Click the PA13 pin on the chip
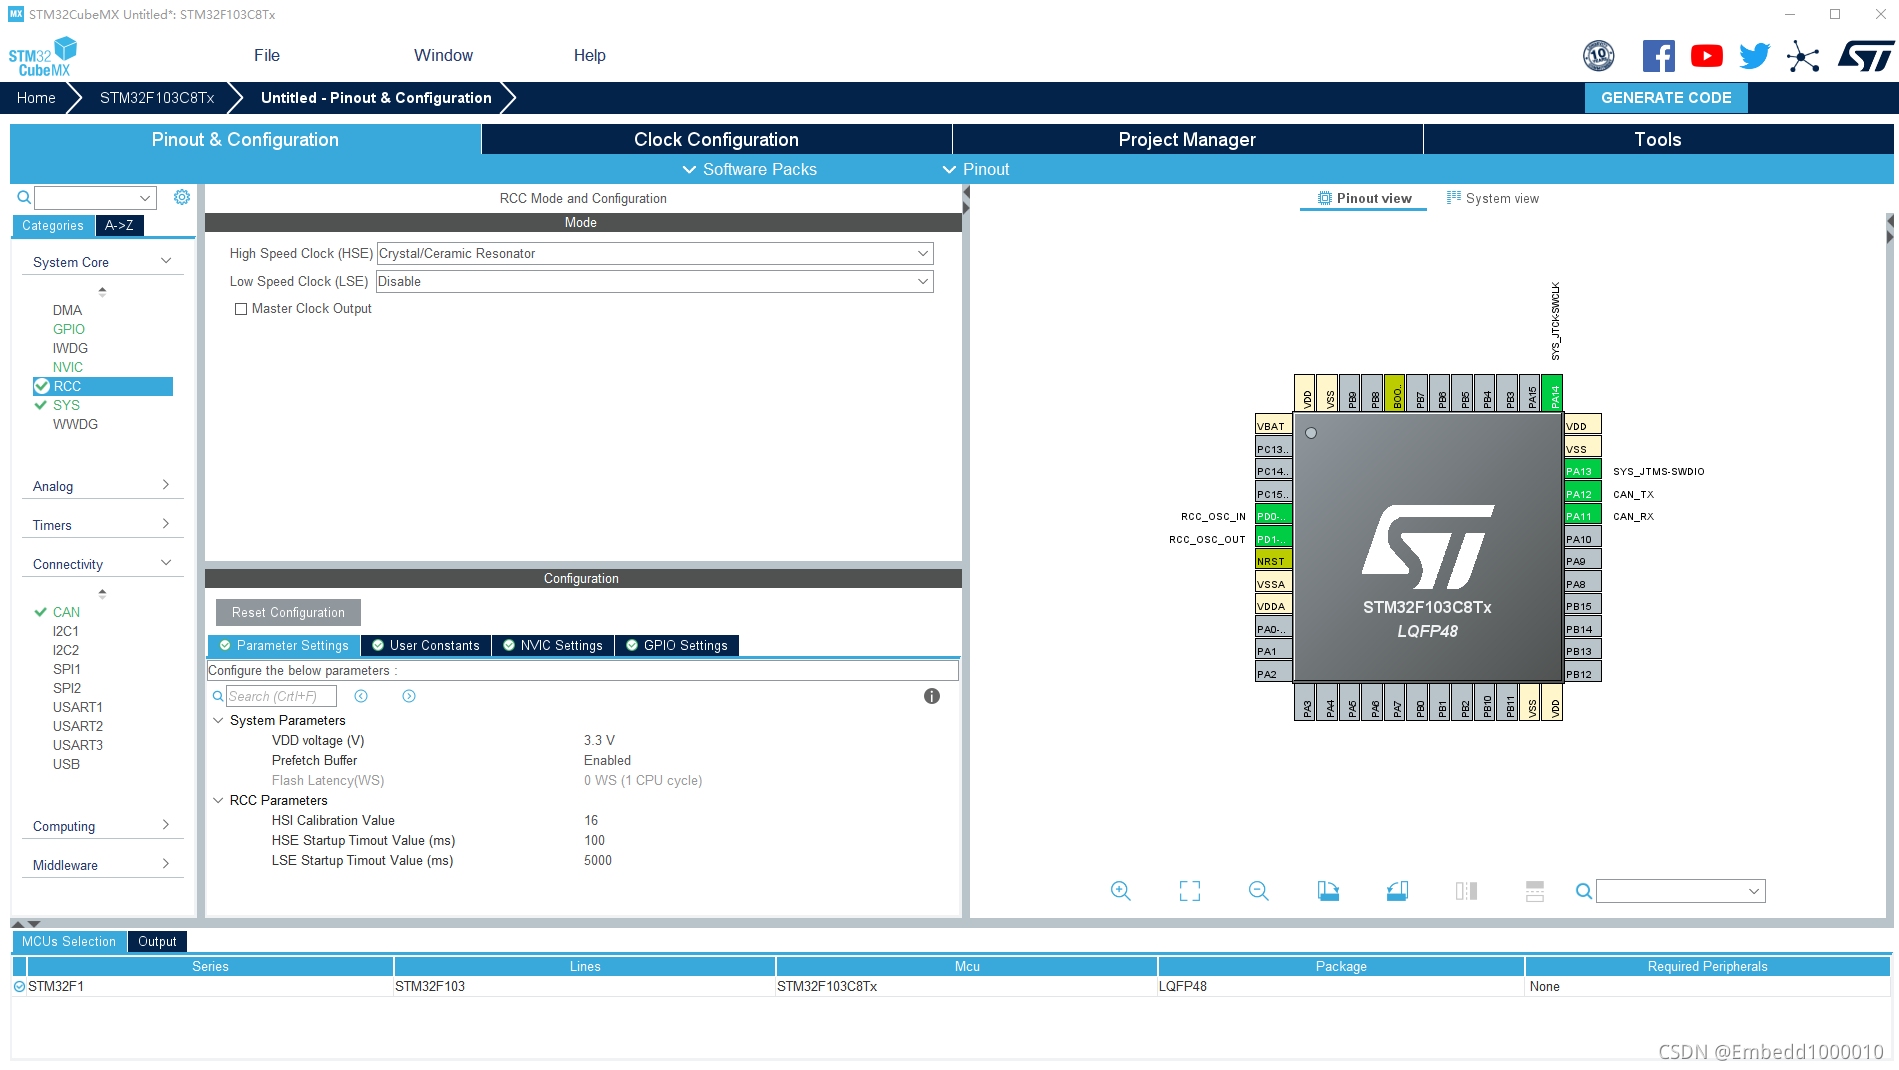 click(x=1583, y=471)
